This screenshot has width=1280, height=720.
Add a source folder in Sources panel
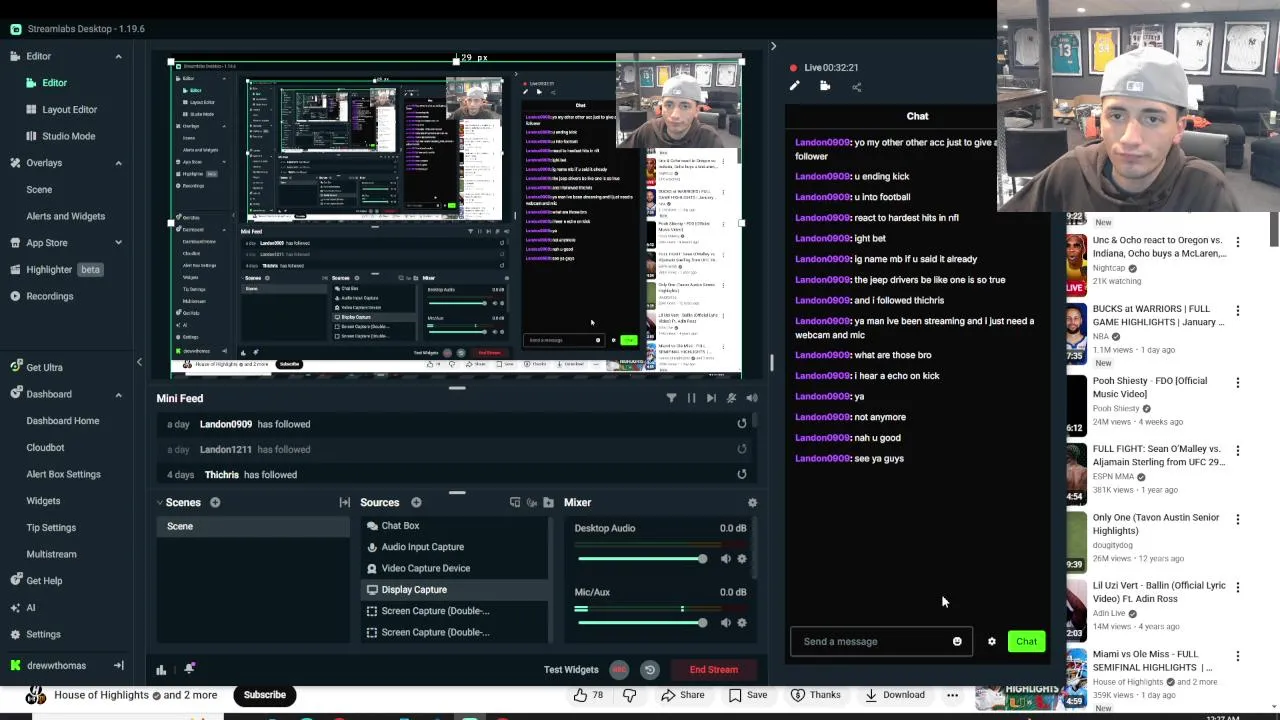pos(548,502)
